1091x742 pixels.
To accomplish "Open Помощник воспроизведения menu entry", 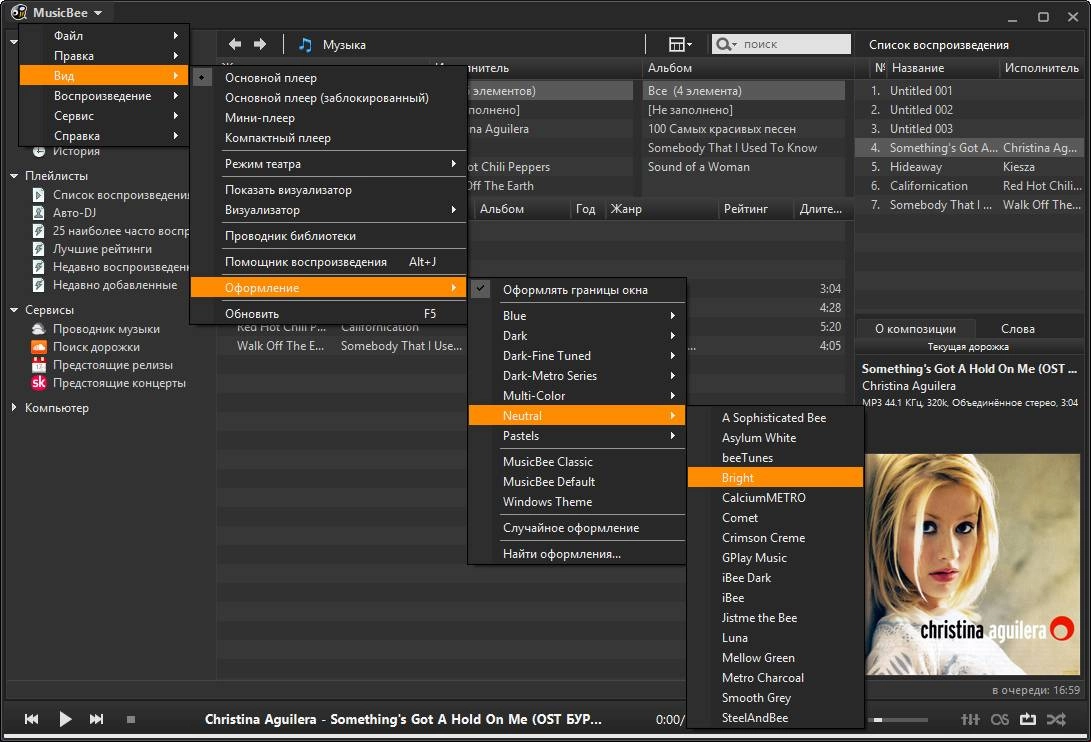I will pyautogui.click(x=328, y=262).
